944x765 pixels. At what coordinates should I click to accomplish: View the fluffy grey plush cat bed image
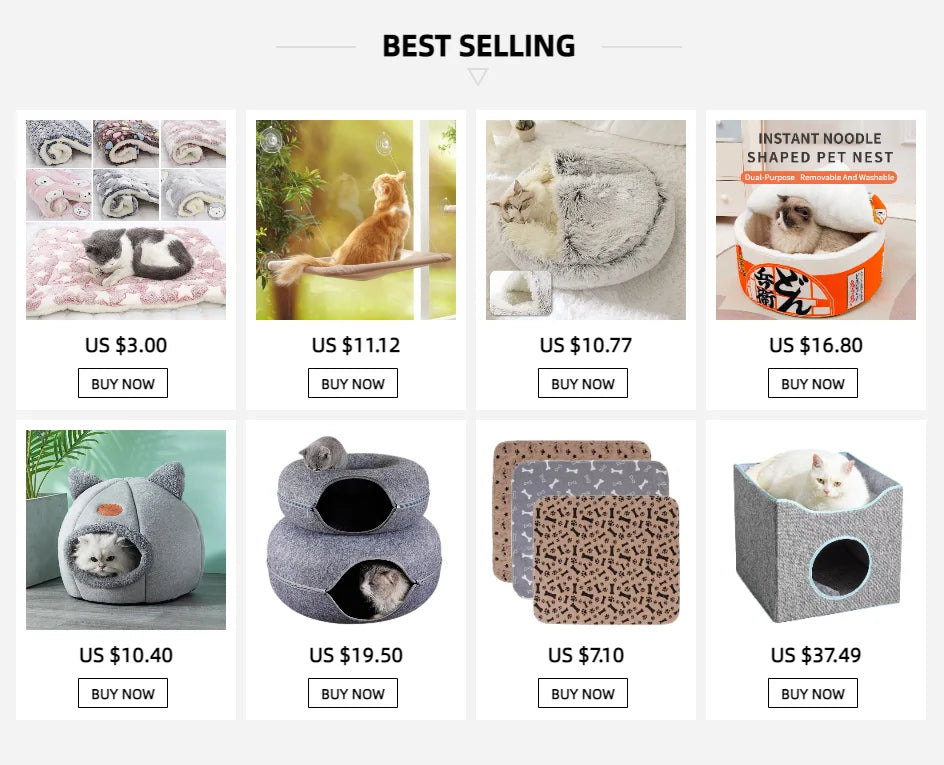pos(586,220)
